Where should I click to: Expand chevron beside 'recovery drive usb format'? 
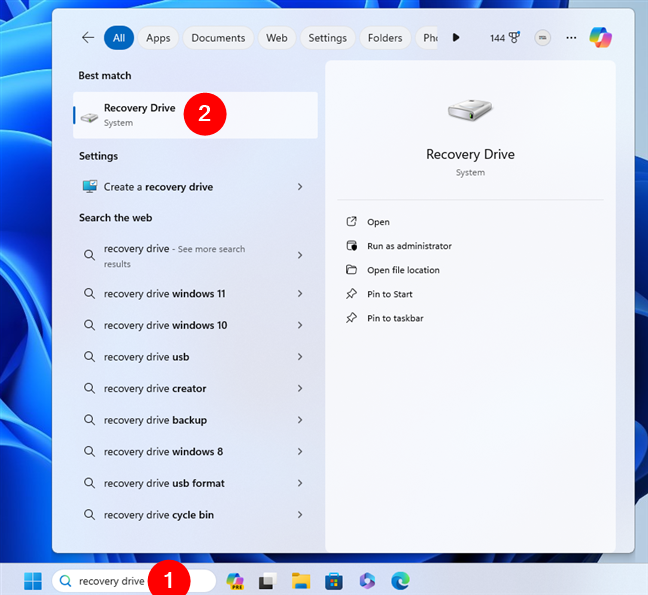pos(300,483)
